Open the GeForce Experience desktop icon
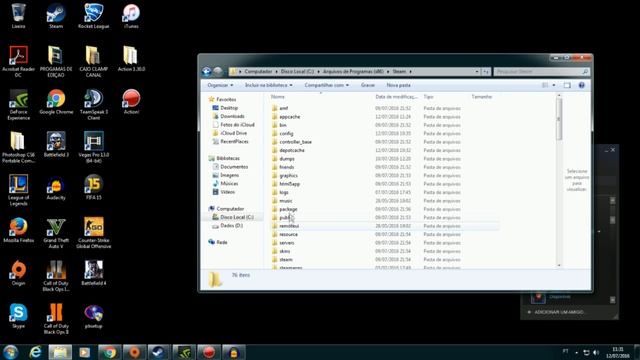640x360 pixels. click(18, 104)
